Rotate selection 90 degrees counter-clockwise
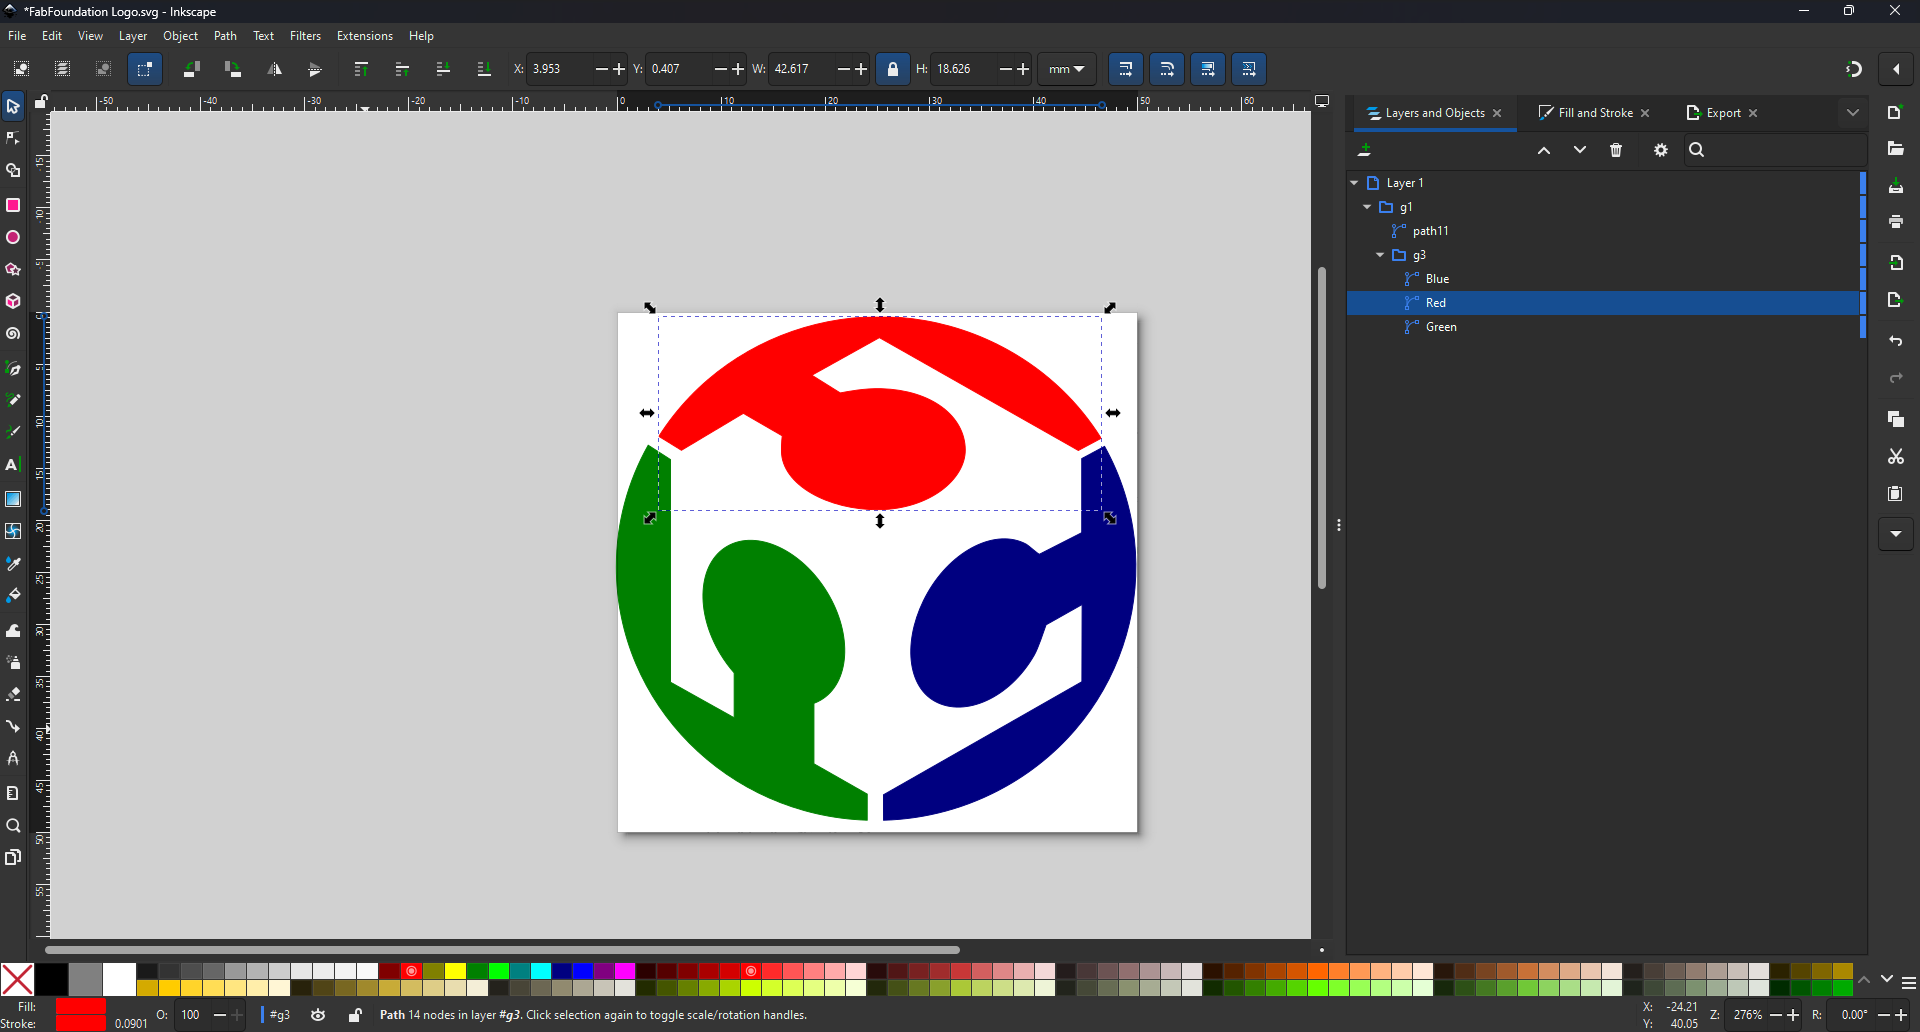The width and height of the screenshot is (1920, 1032). [192, 69]
